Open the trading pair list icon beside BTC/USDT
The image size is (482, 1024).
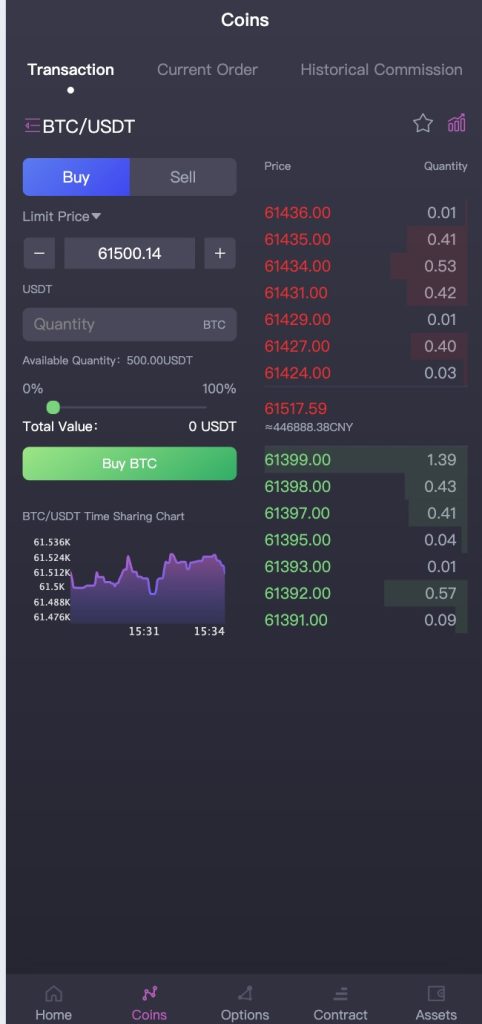32,125
